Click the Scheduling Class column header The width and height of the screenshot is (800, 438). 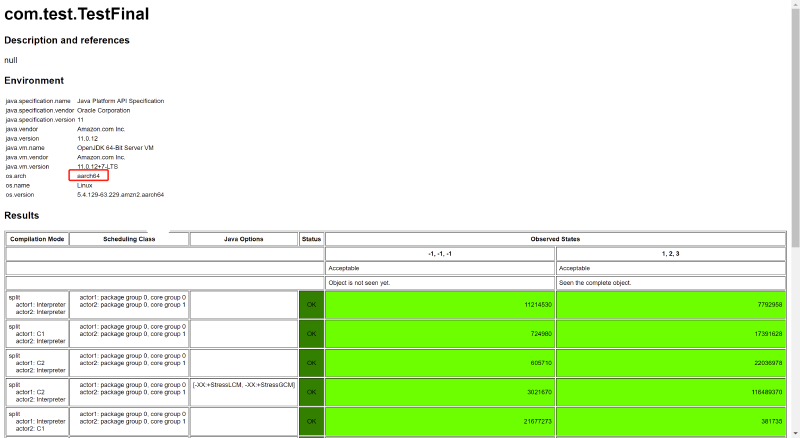click(x=129, y=239)
